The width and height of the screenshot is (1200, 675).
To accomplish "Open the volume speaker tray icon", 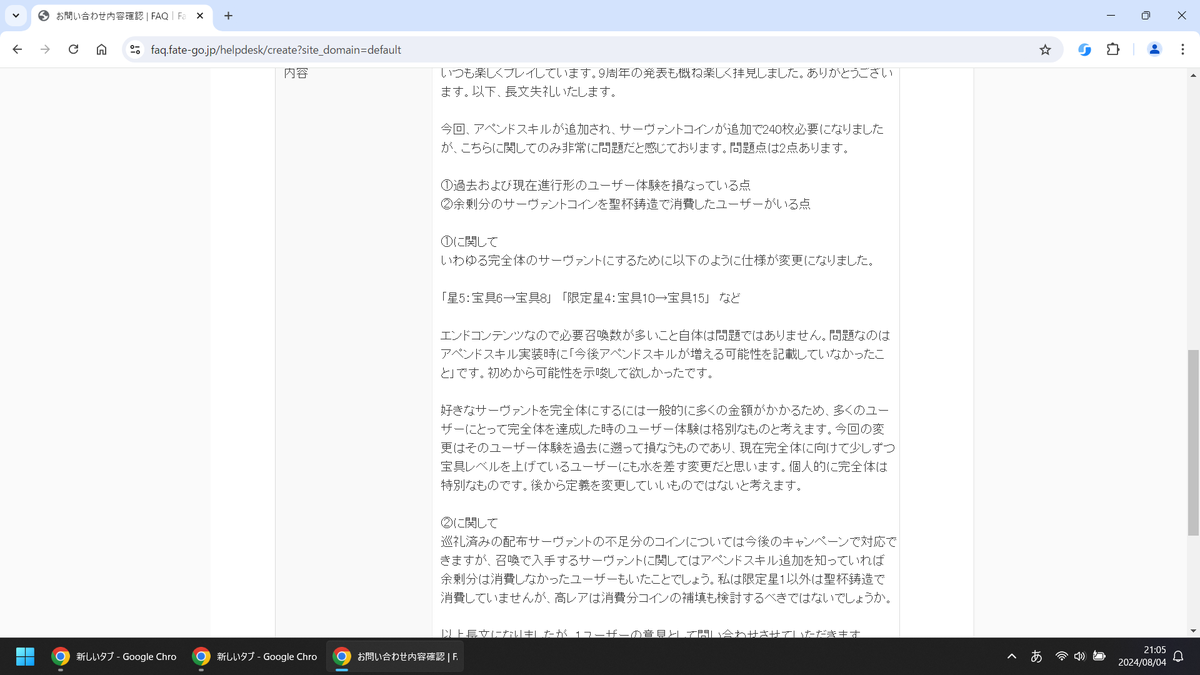I will click(x=1080, y=656).
